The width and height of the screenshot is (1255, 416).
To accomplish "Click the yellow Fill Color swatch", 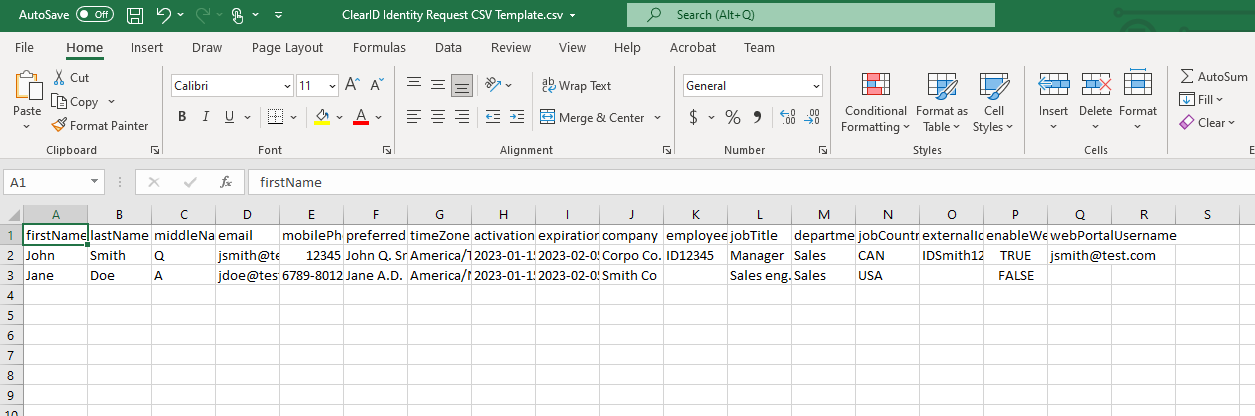I will pyautogui.click(x=322, y=117).
